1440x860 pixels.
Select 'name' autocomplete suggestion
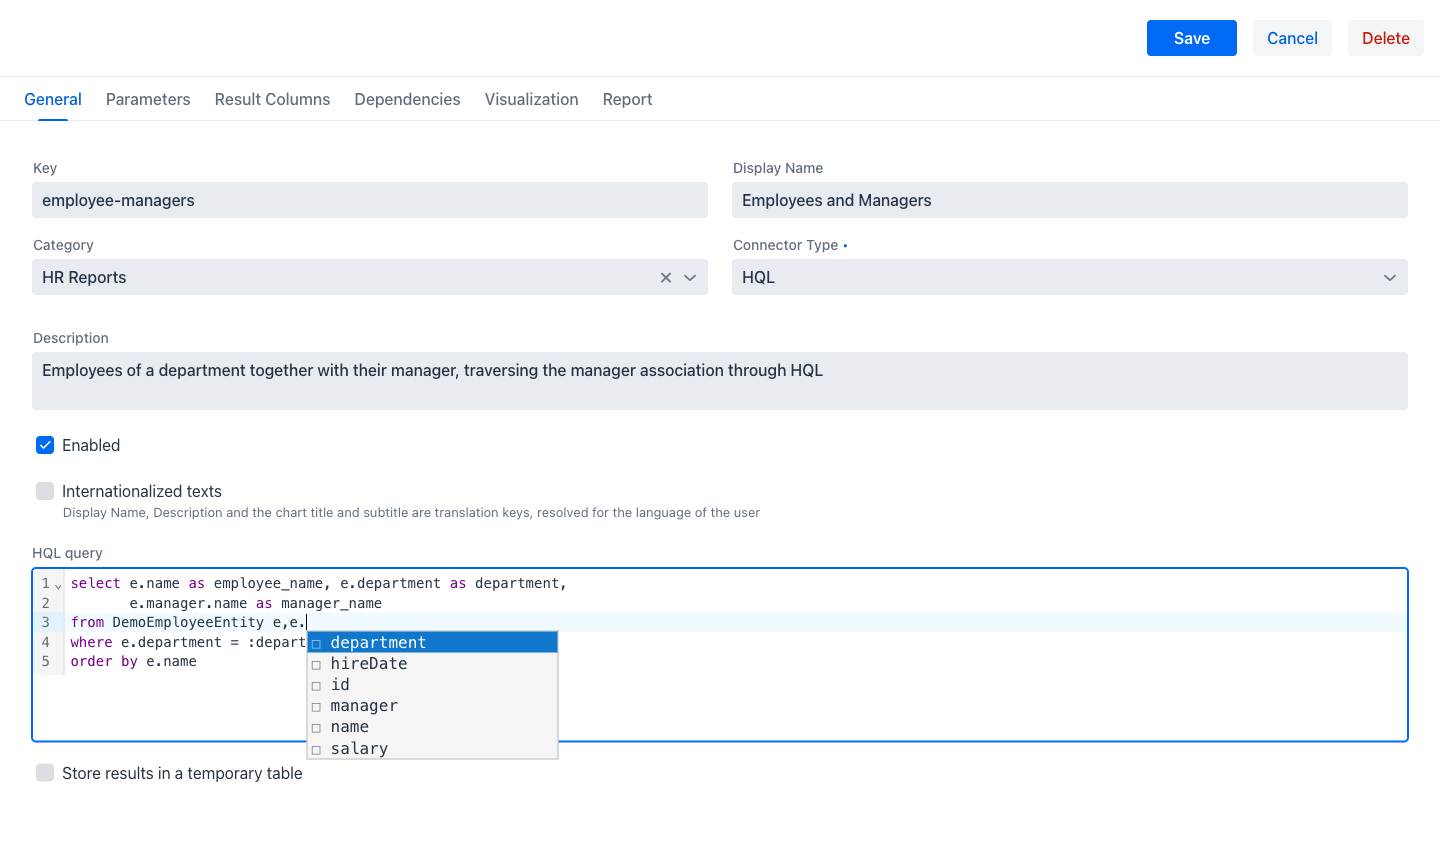pos(432,727)
